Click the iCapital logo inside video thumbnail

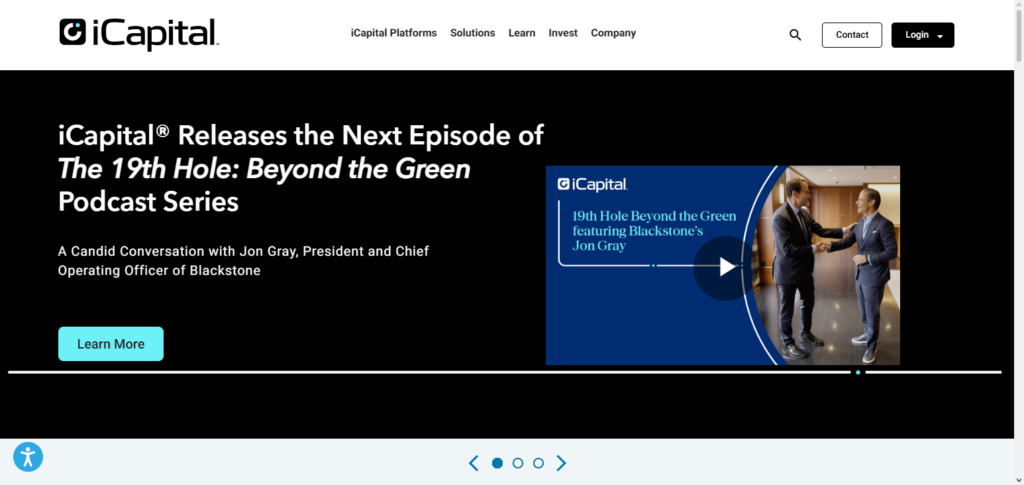592,184
